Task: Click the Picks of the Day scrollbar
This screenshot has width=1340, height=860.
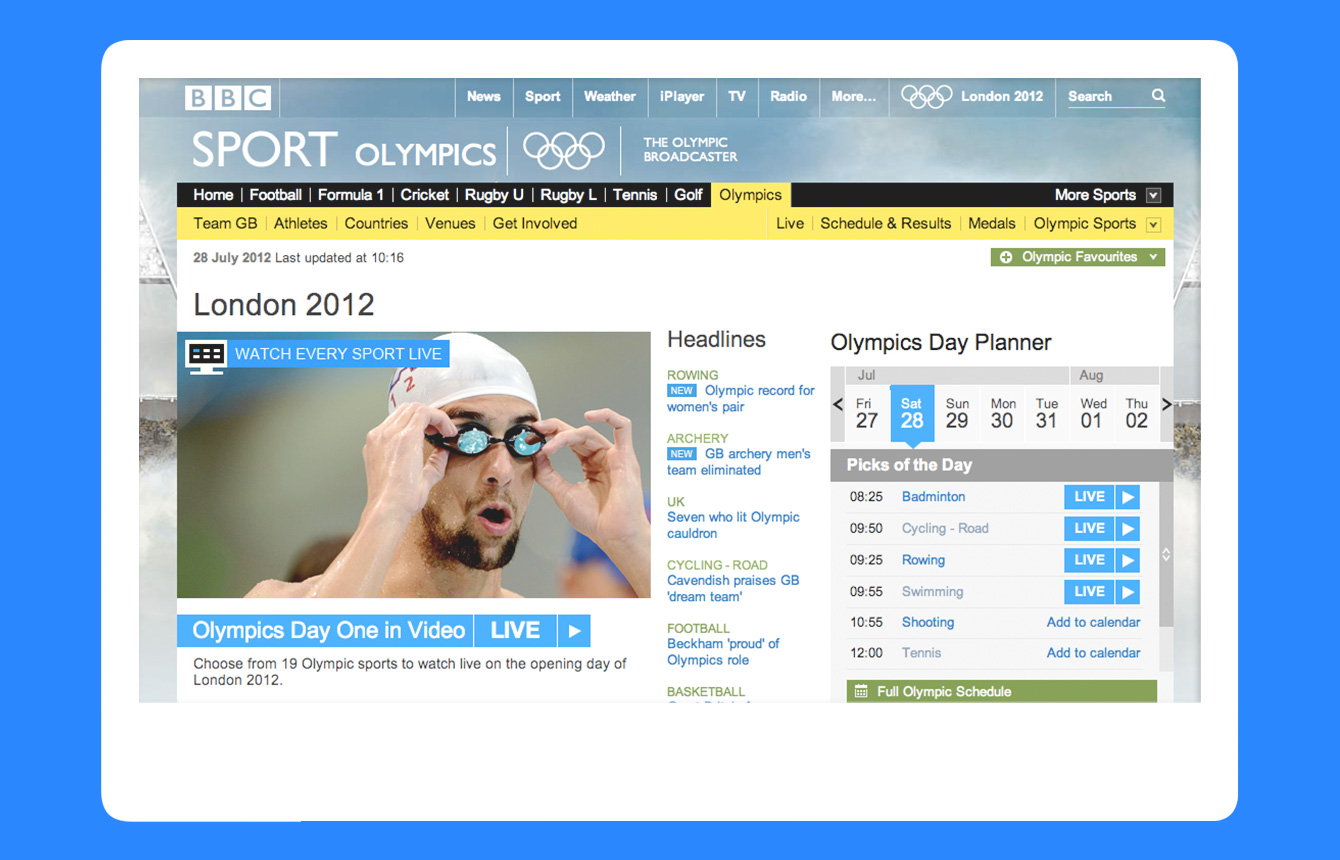Action: click(x=1166, y=554)
